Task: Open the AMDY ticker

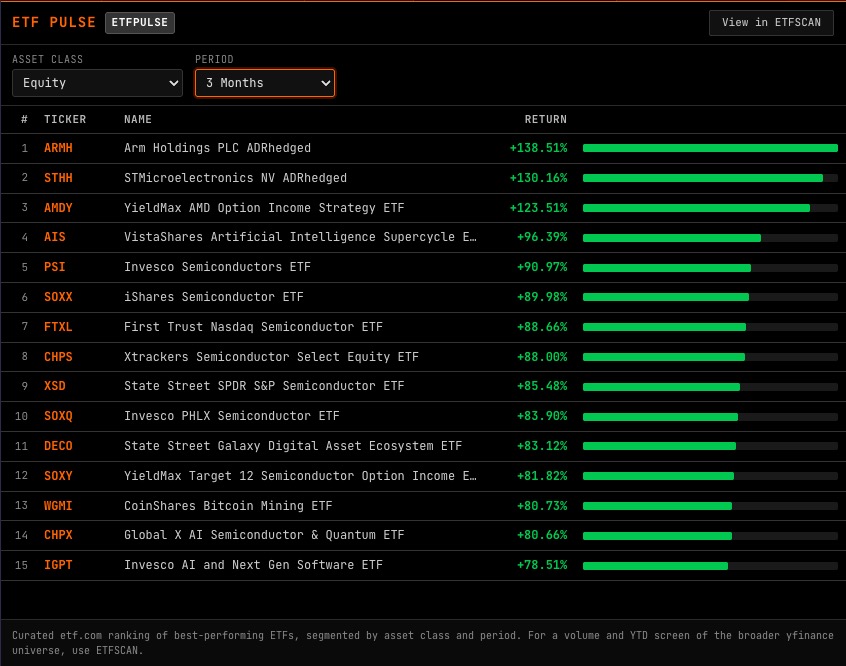Action: pyautogui.click(x=58, y=208)
